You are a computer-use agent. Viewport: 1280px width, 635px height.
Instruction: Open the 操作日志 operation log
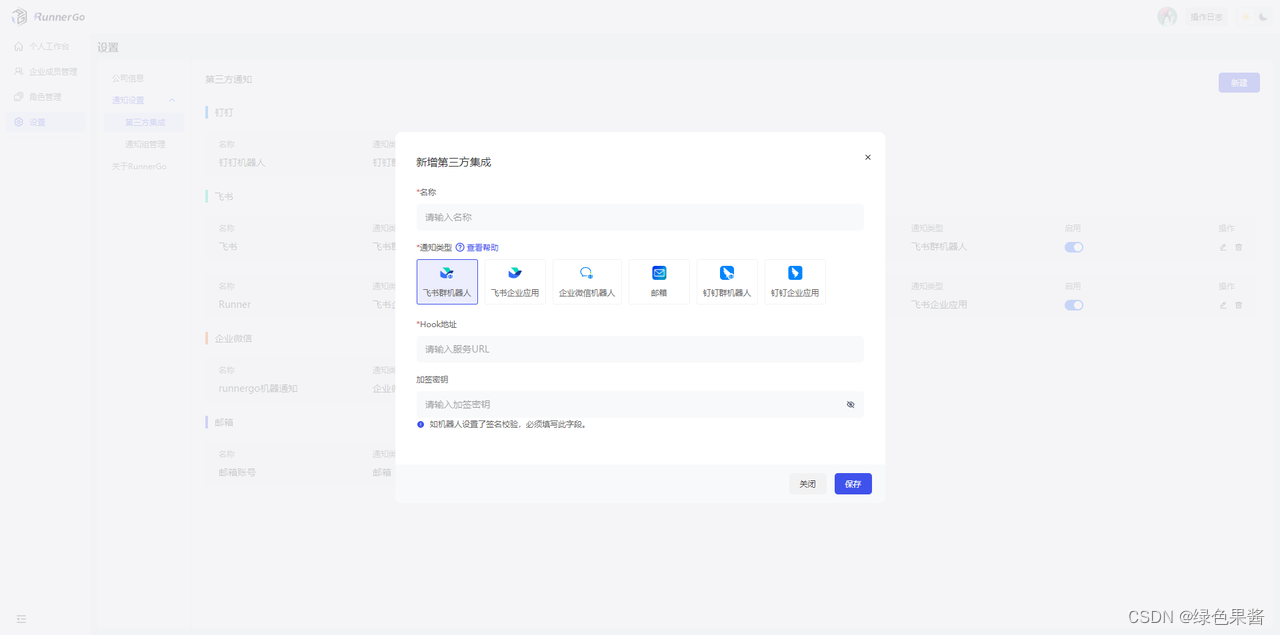pos(1205,17)
